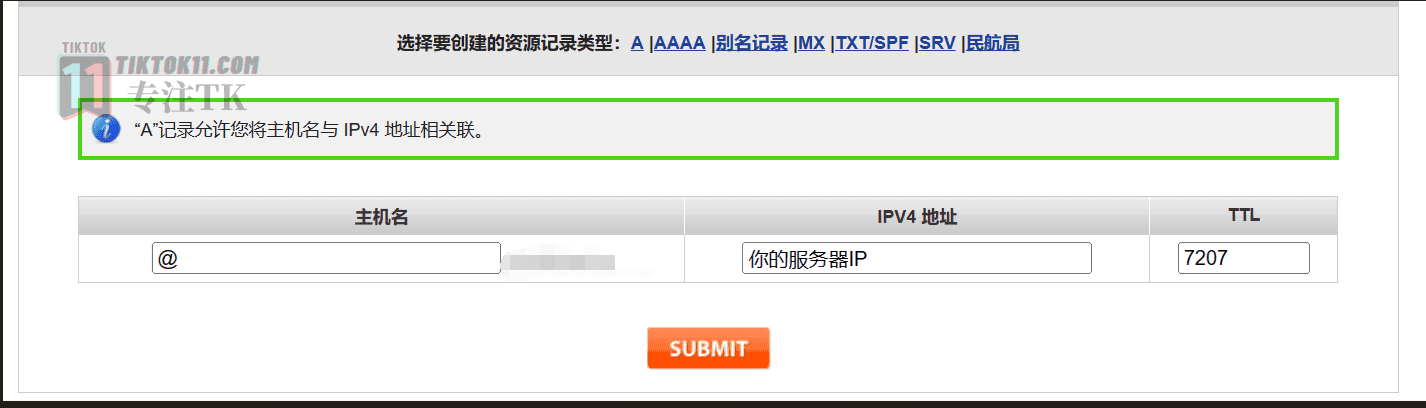Click the 主机名 column header
This screenshot has width=1426, height=408.
[x=381, y=216]
